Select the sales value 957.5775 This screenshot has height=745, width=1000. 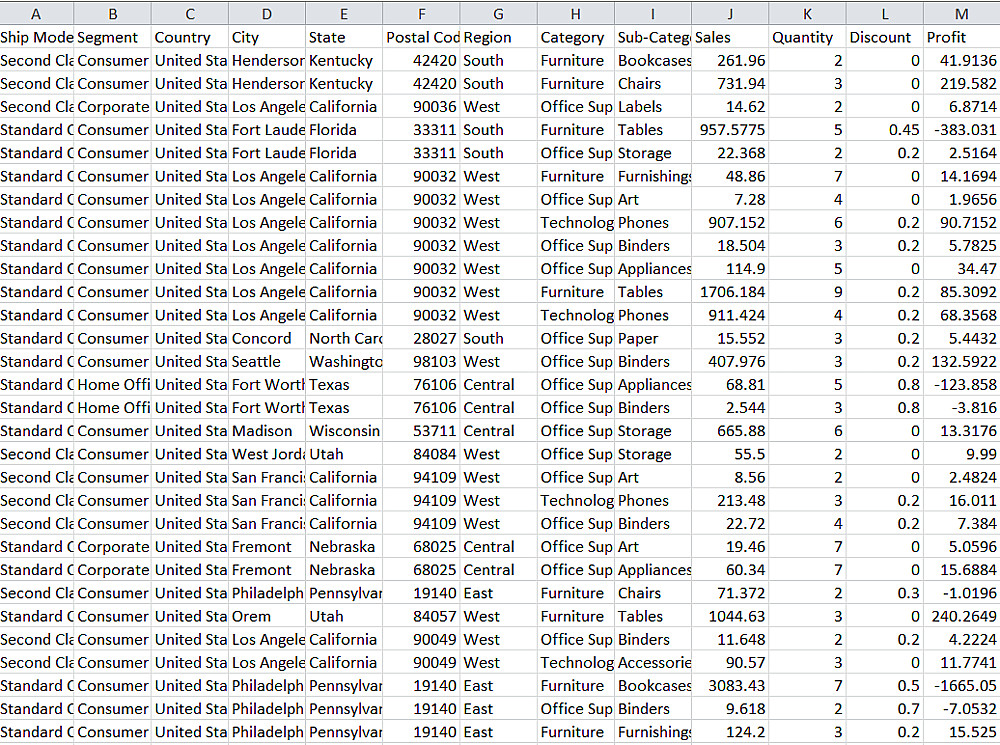click(730, 130)
